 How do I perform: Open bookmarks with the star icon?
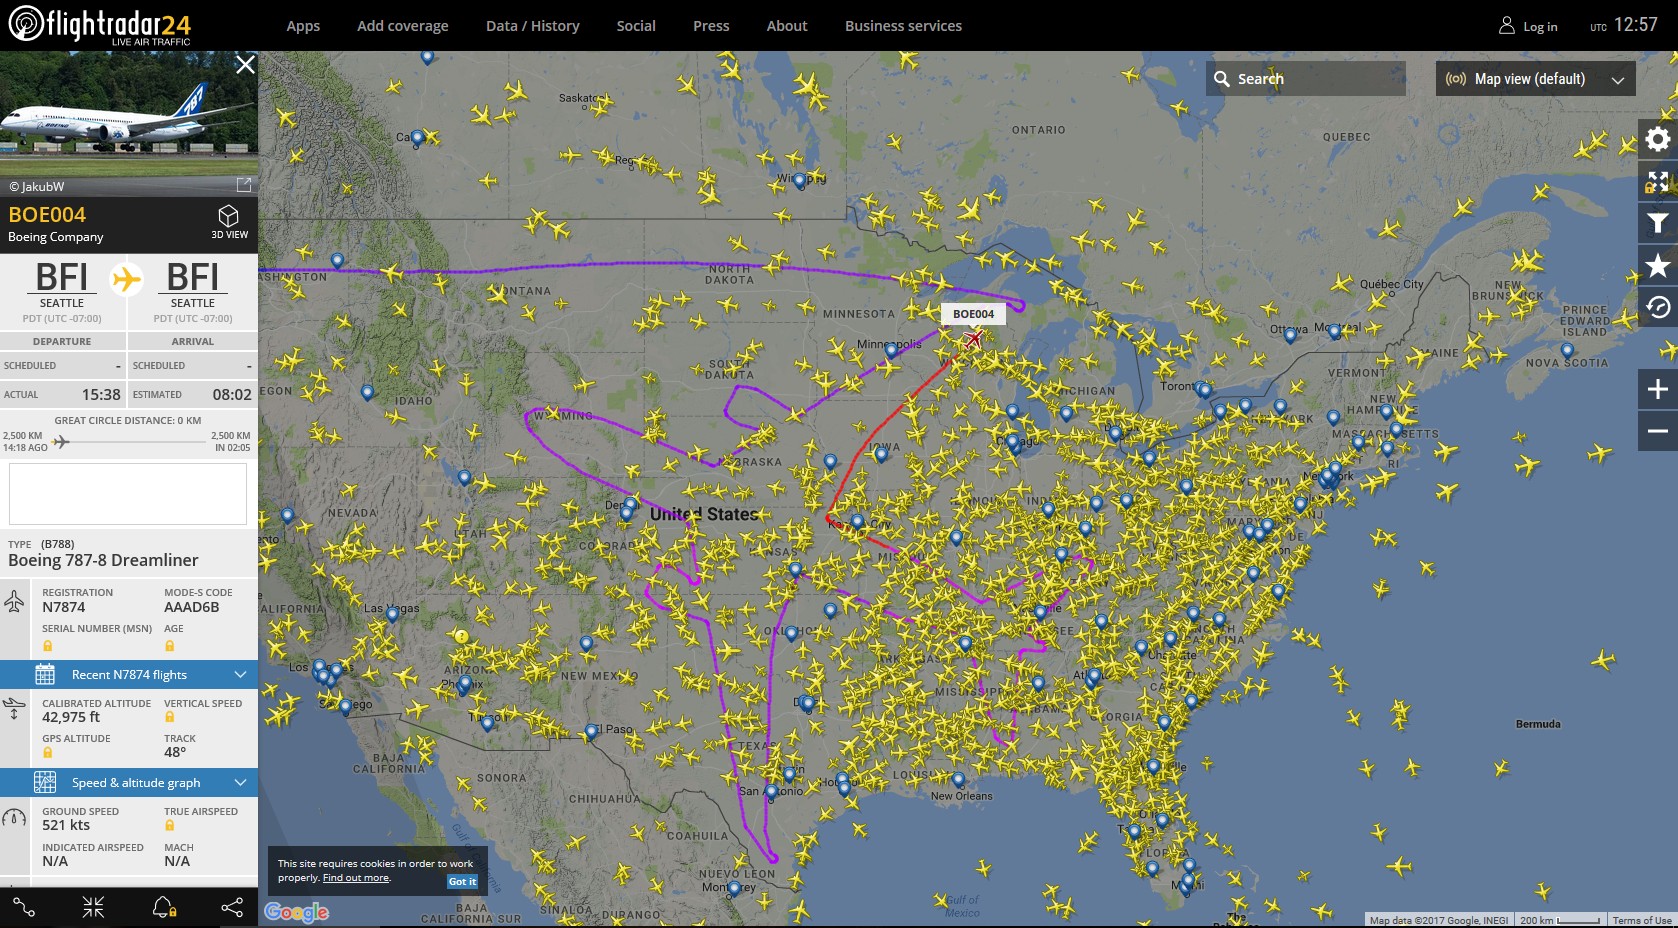click(1657, 265)
